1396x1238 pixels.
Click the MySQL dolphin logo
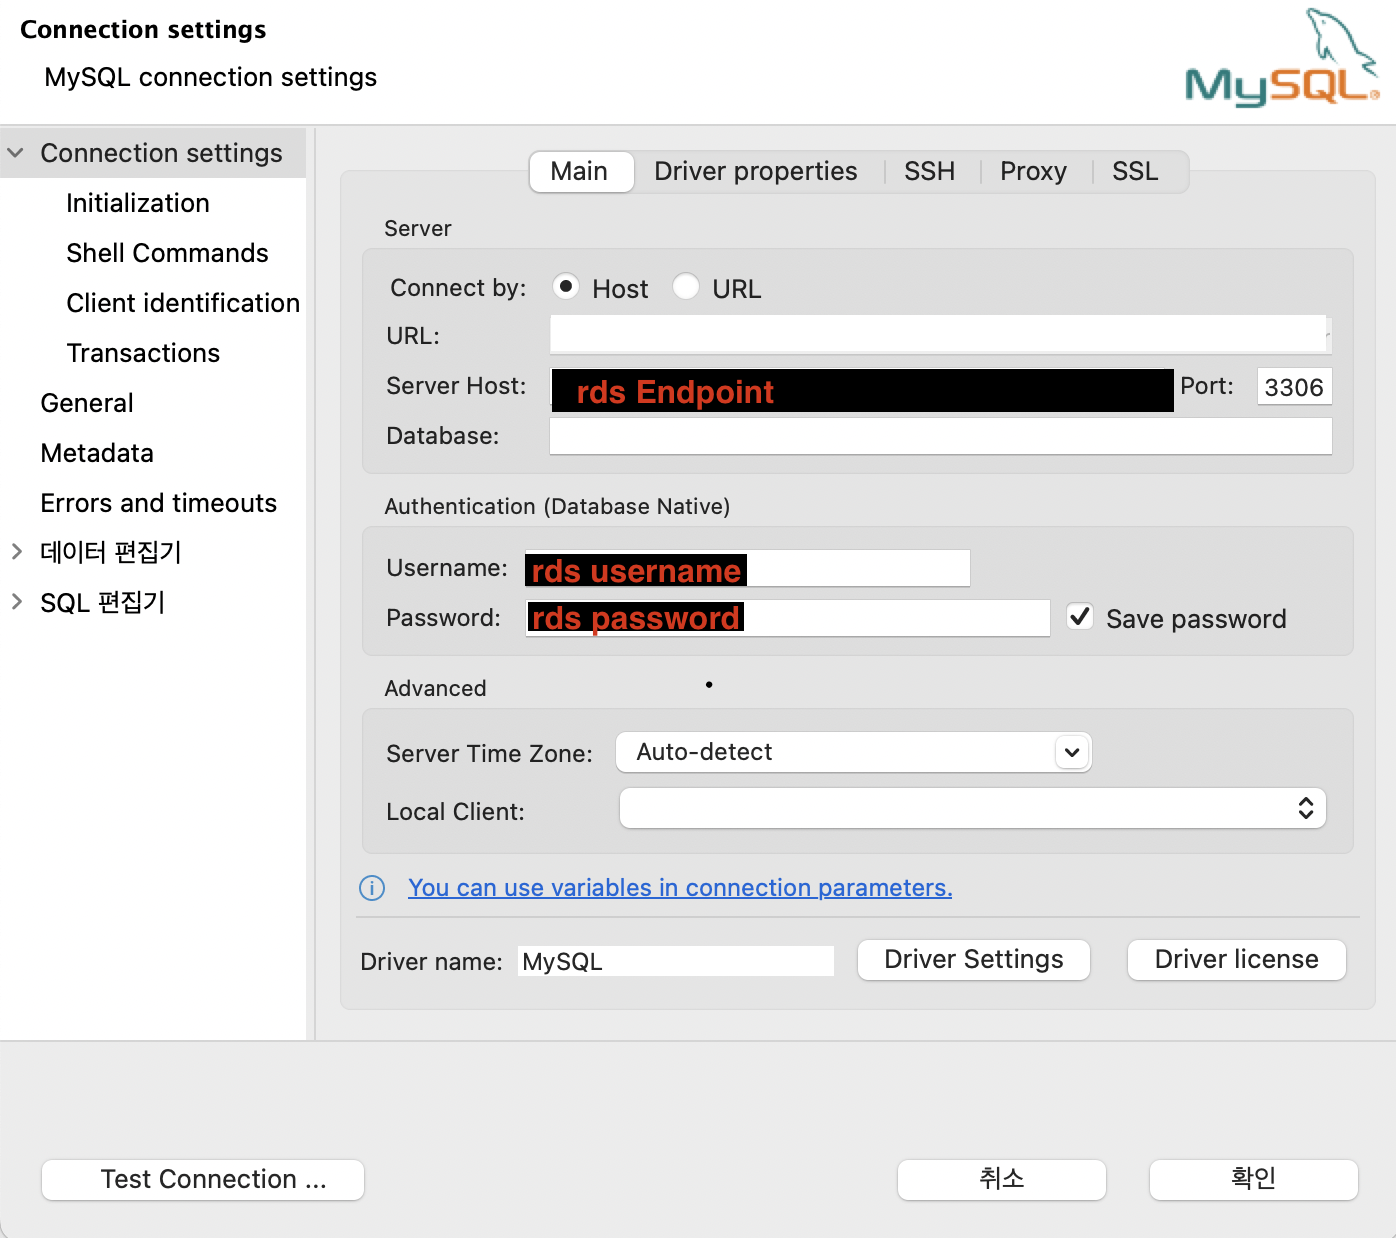pyautogui.click(x=1282, y=58)
